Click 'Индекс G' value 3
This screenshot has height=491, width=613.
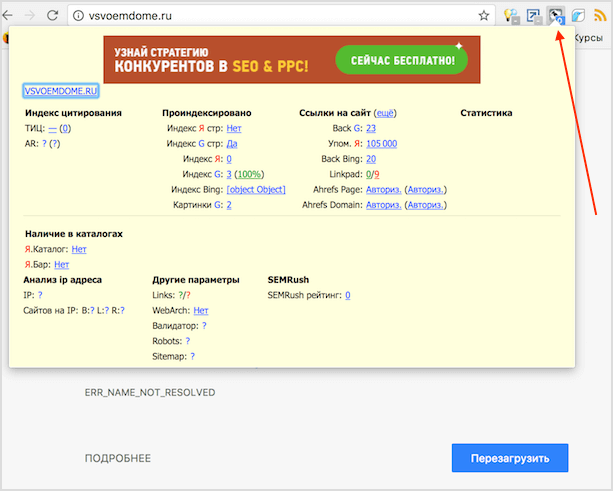coord(229,174)
